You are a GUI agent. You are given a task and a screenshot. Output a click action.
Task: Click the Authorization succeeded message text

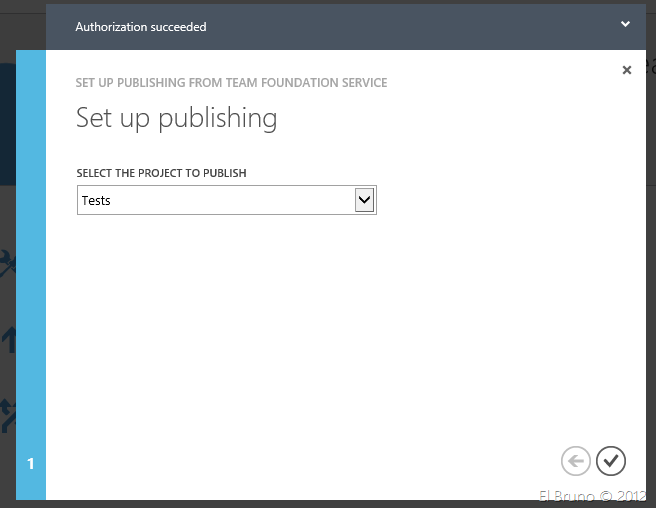(141, 27)
